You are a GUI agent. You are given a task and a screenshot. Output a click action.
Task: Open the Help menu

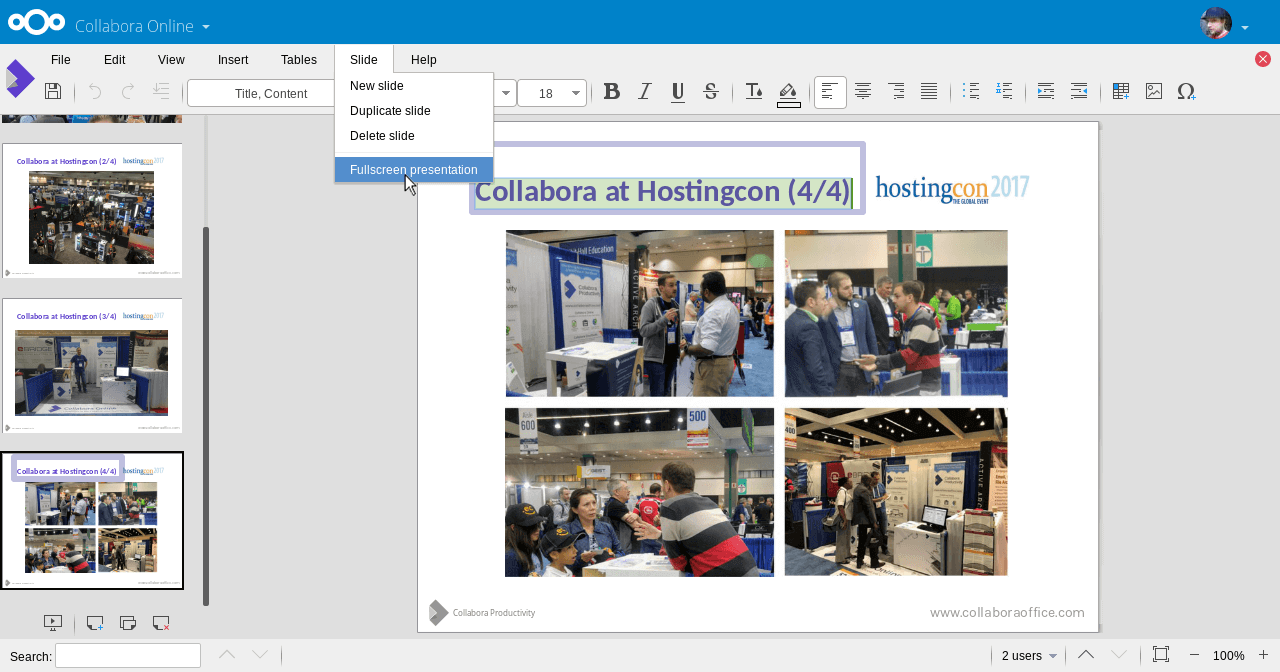424,60
